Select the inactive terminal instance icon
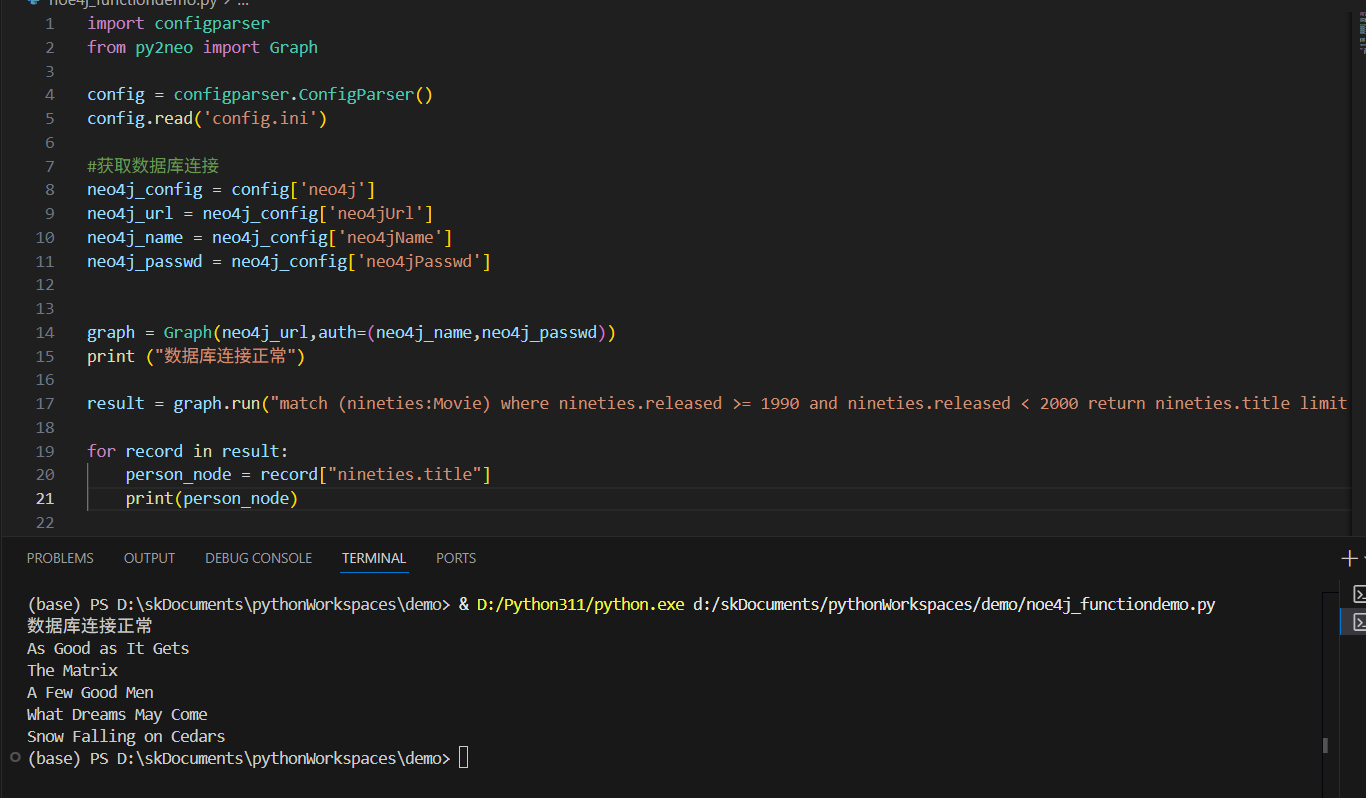The image size is (1366, 798). click(1358, 594)
